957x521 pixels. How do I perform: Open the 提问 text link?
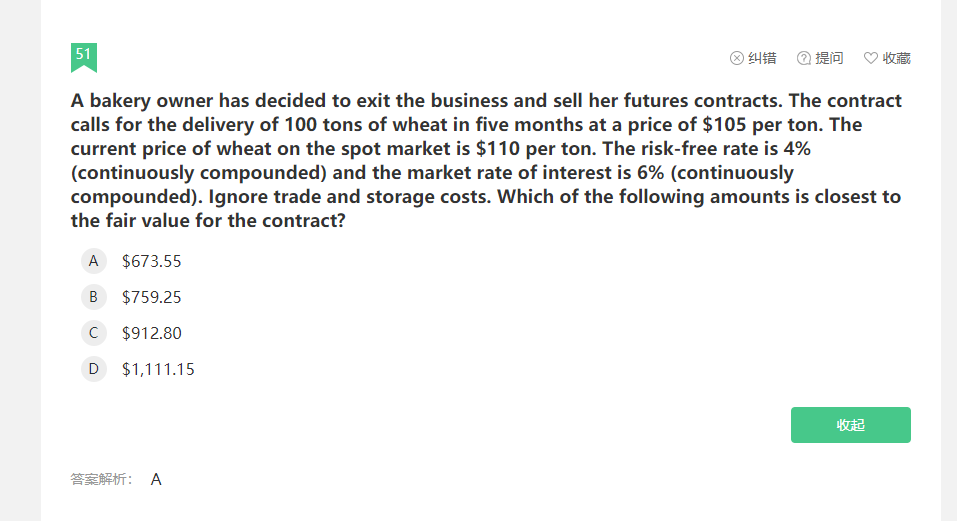830,58
